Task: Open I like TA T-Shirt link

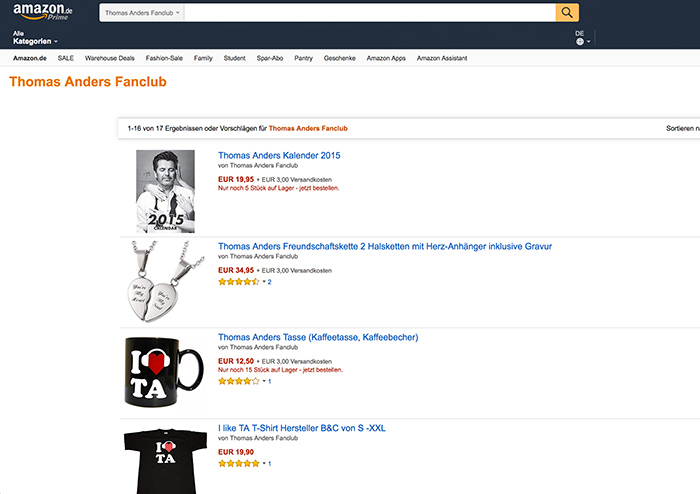Action: click(301, 428)
